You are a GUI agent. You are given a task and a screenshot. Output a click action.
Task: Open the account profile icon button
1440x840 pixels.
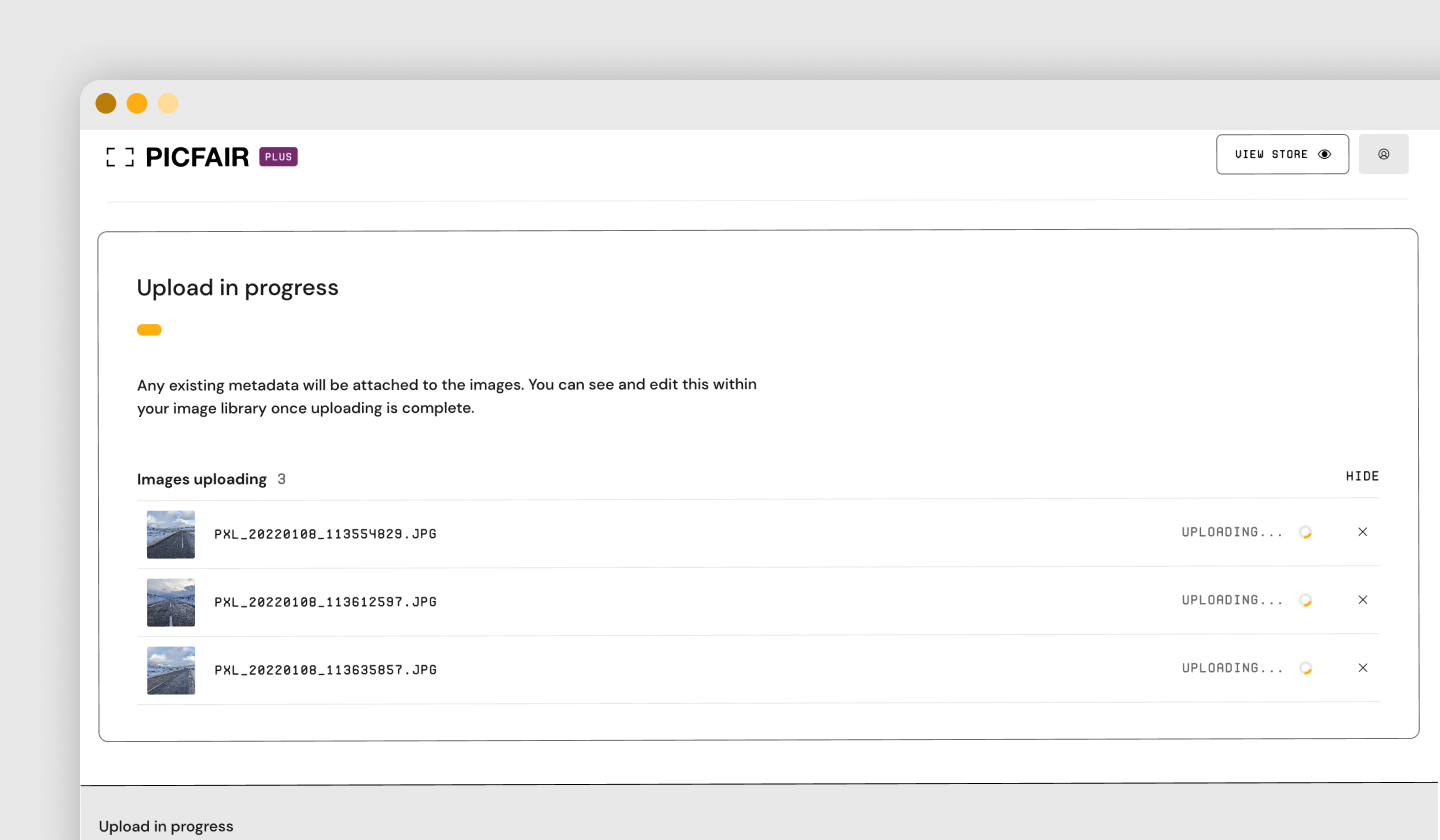coord(1384,154)
